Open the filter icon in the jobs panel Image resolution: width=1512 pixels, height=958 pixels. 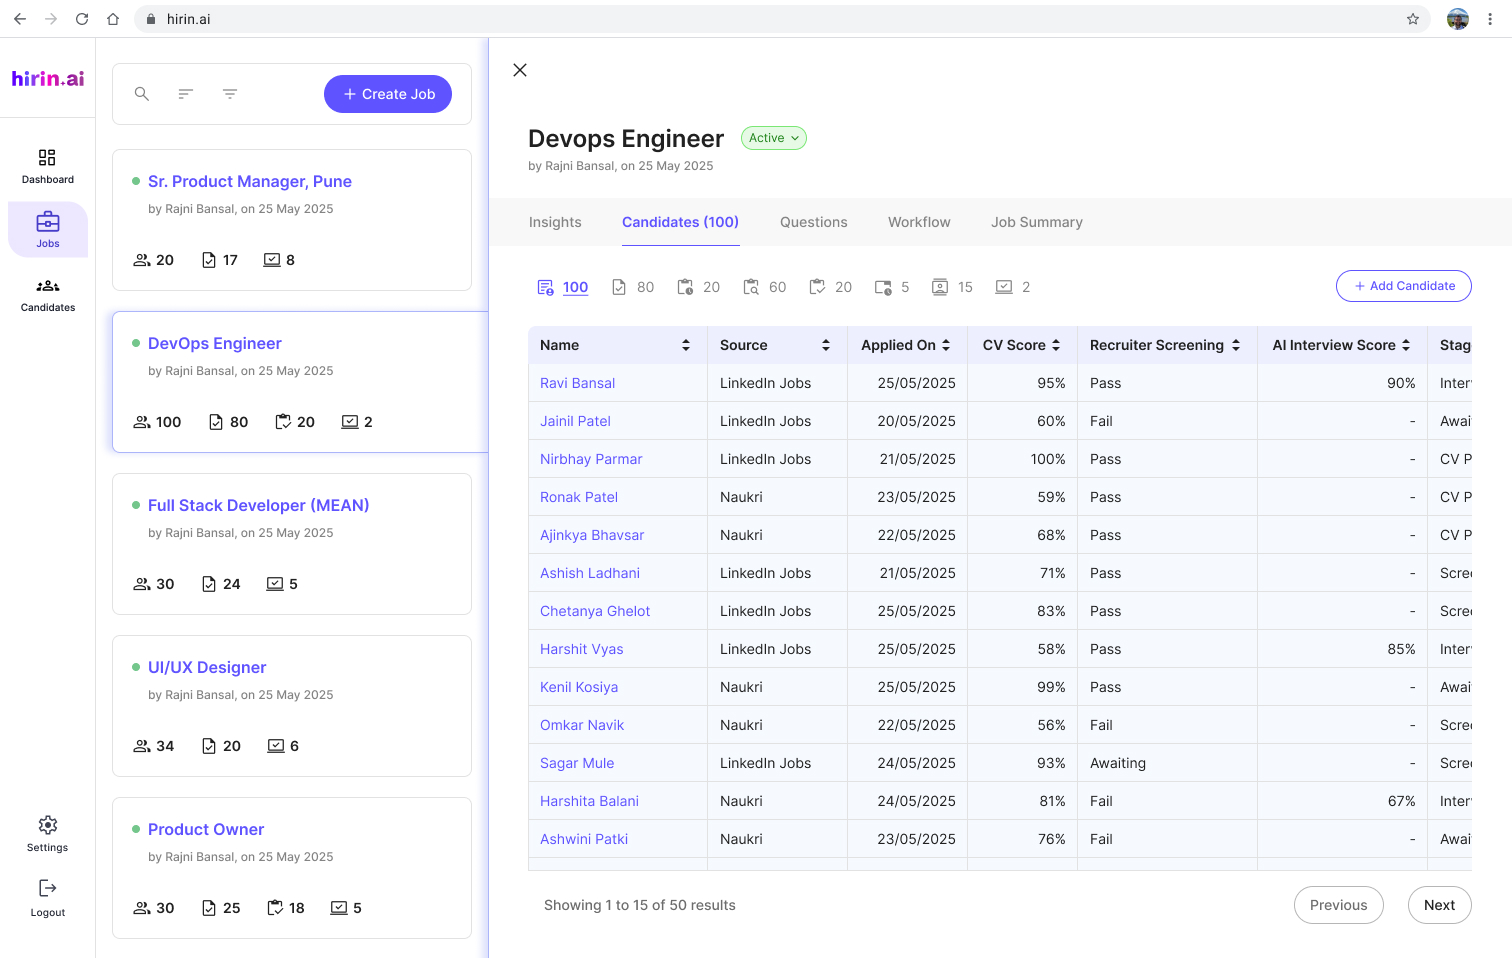[x=230, y=93]
